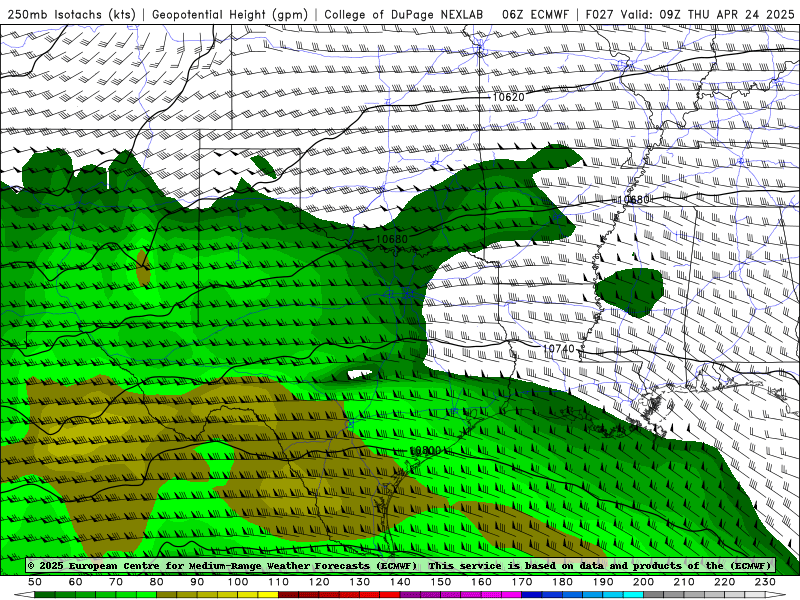Click legend value 170

[522, 582]
